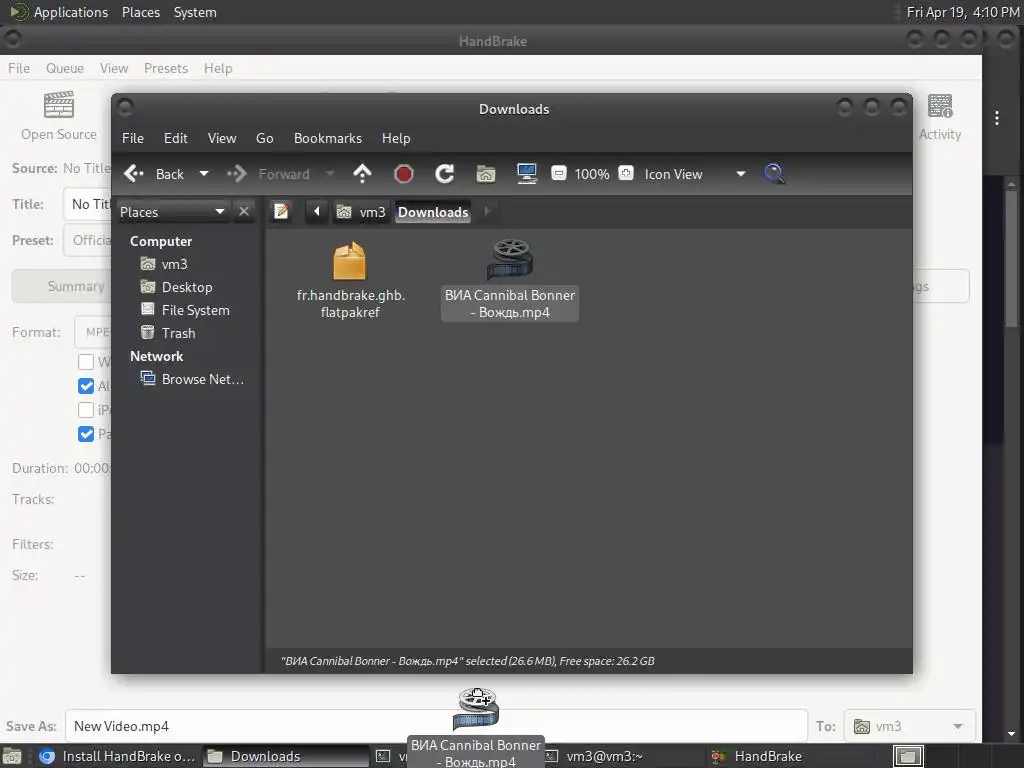Viewport: 1024px width, 768px height.
Task: Open HandBrake Preset dropdown
Action: pos(87,240)
